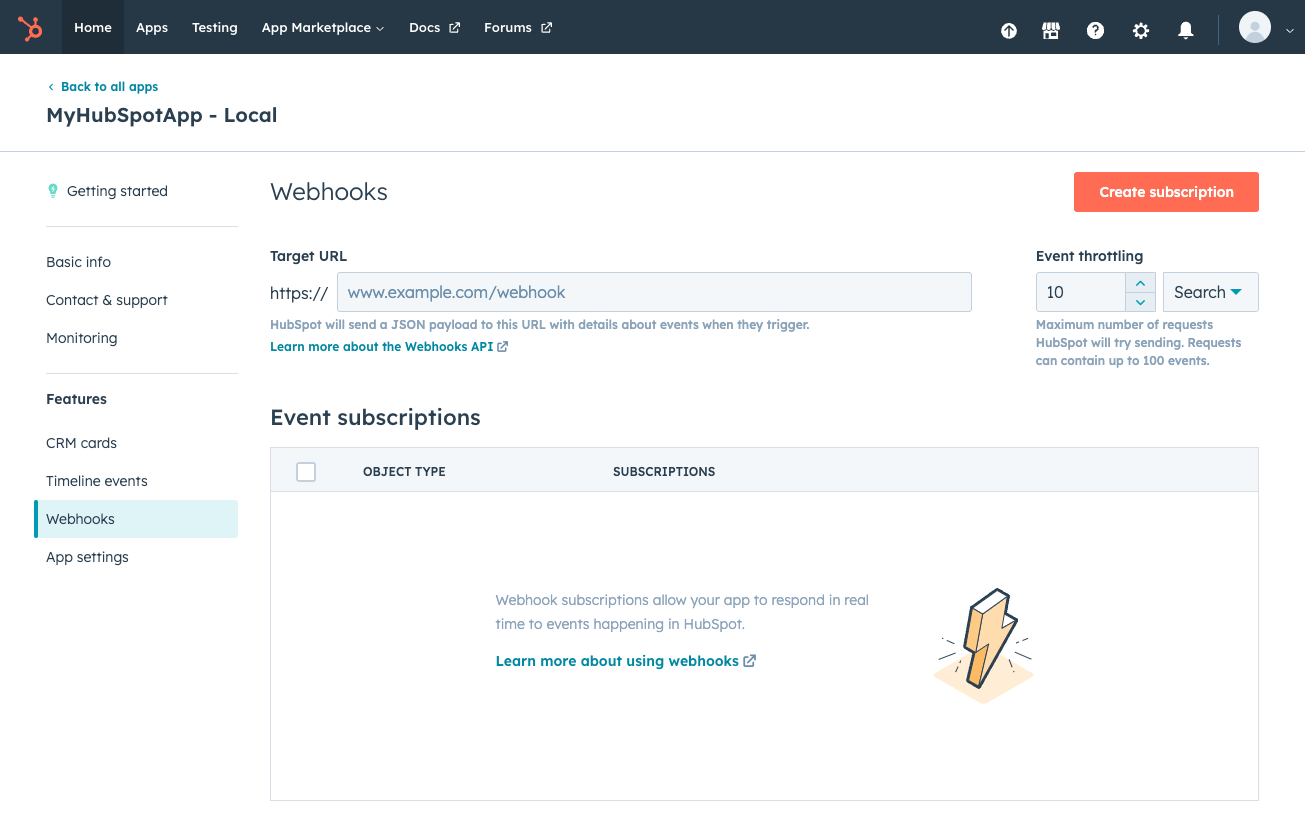1305x822 pixels.
Task: Open the Search throttling period dropdown
Action: [x=1210, y=292]
